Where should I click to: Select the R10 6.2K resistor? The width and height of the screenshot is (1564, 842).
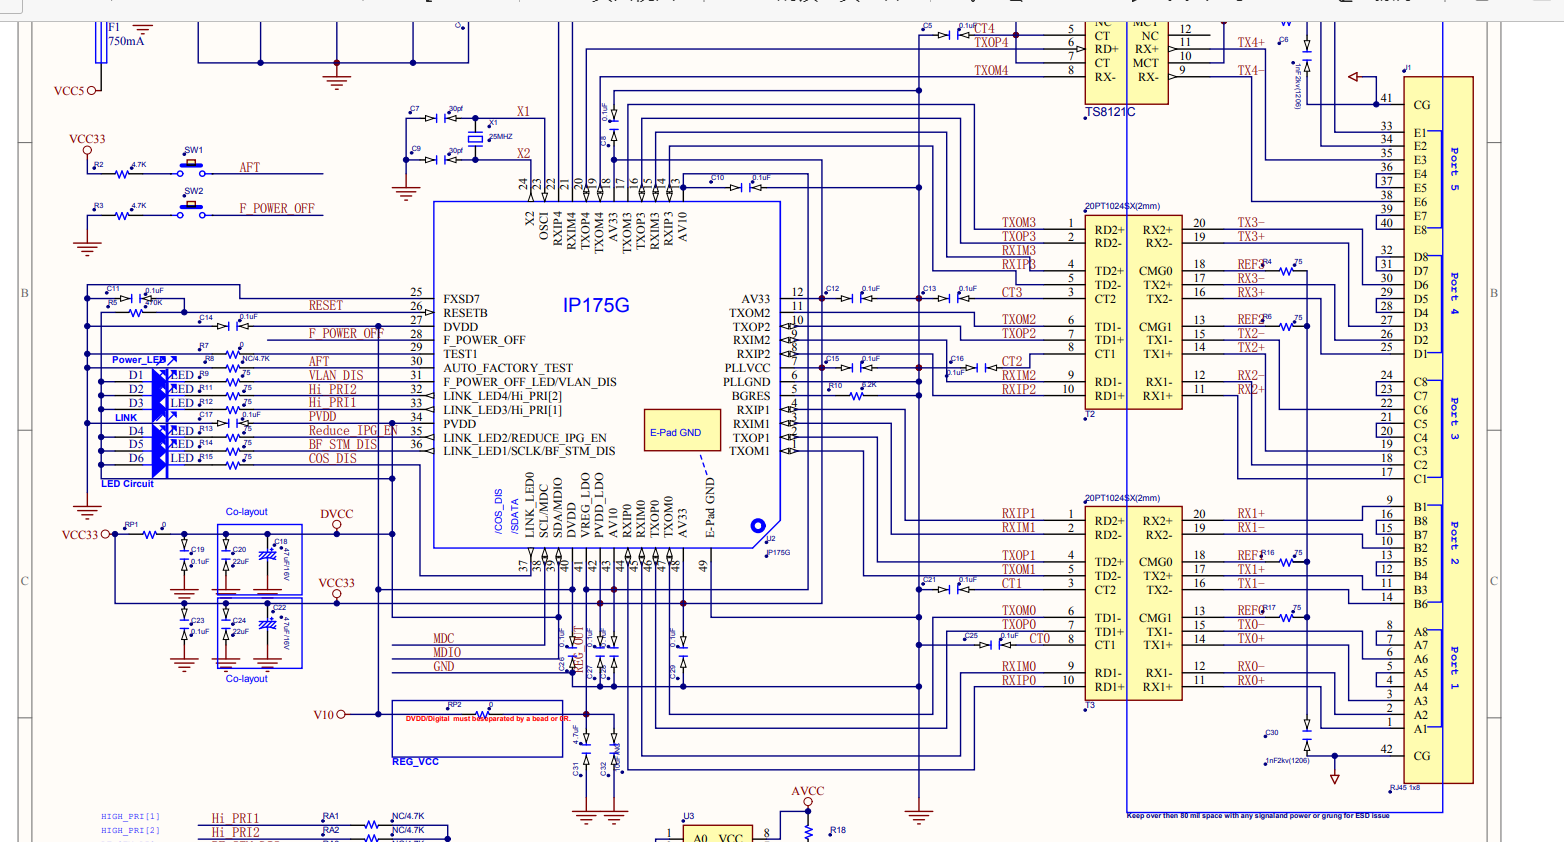tap(856, 394)
